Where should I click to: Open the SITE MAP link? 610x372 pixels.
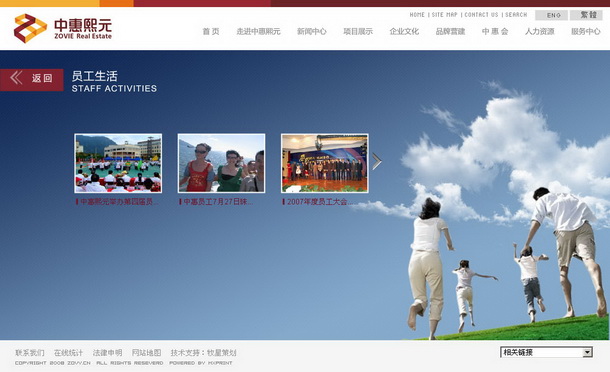coord(445,15)
